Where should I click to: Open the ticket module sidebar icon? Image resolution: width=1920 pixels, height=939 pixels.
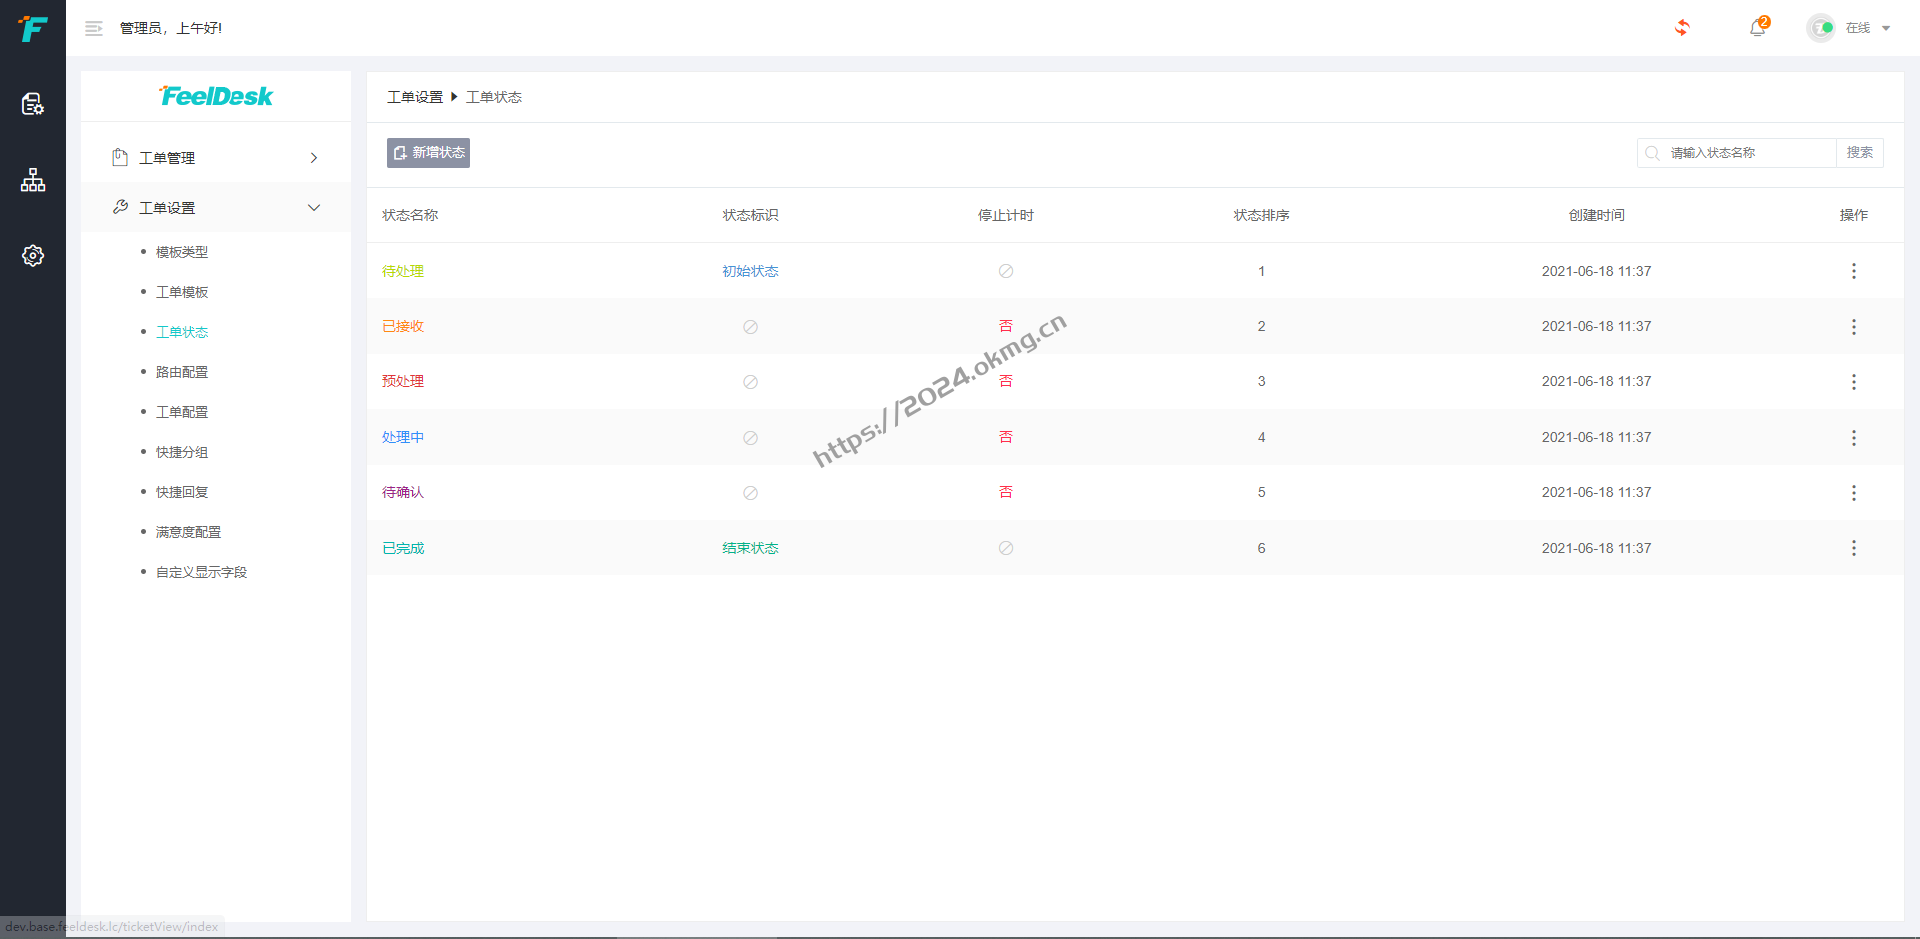(x=33, y=104)
